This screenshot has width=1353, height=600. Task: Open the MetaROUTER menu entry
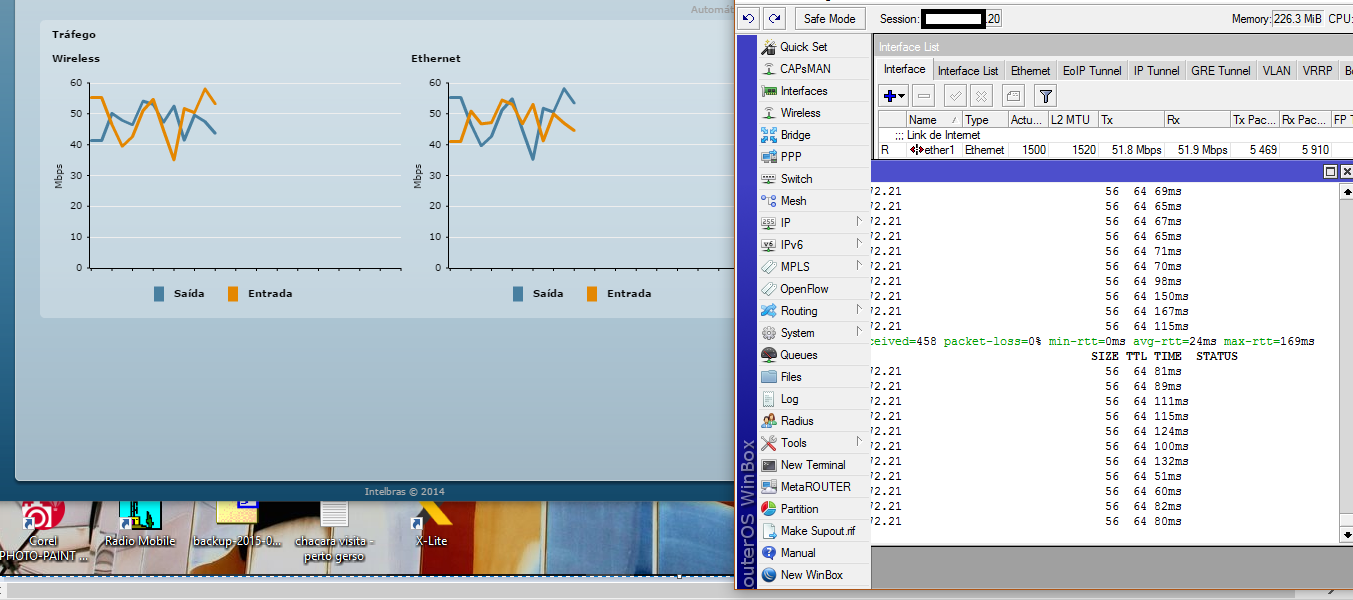click(x=815, y=487)
